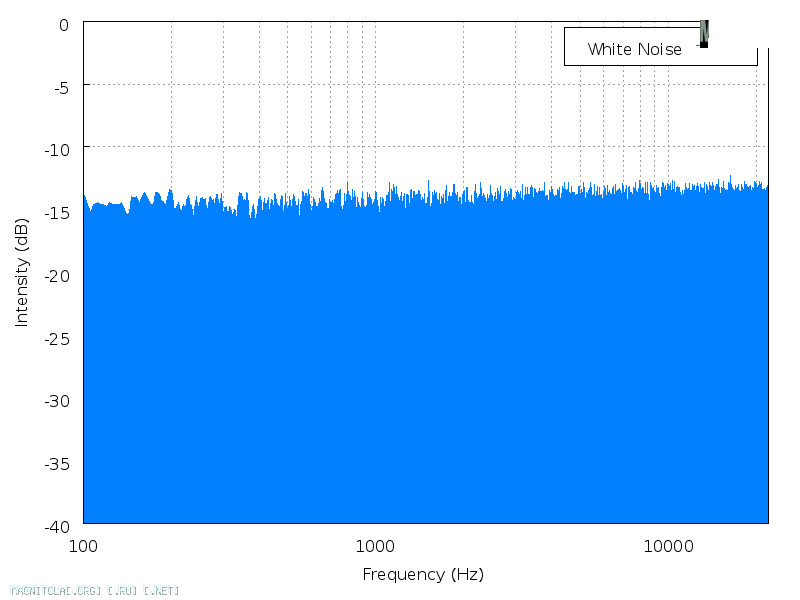Click the -5 intensity tick label
The image size is (800, 600).
pos(61,88)
